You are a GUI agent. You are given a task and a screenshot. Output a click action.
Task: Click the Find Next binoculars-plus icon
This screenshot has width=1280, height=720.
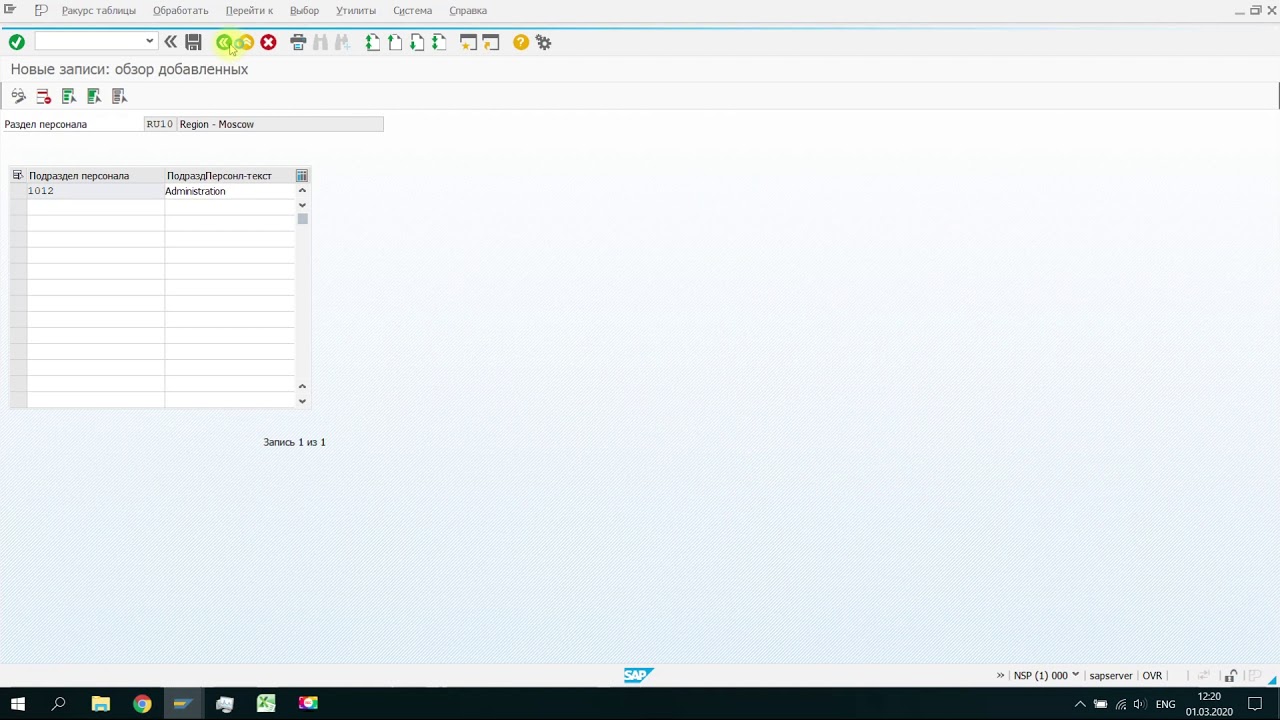point(342,42)
